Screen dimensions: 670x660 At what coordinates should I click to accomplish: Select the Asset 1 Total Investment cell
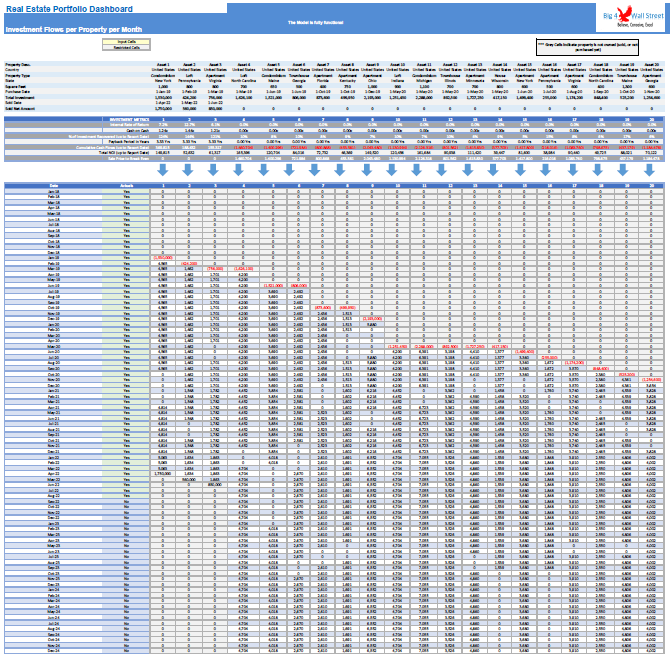coord(163,97)
